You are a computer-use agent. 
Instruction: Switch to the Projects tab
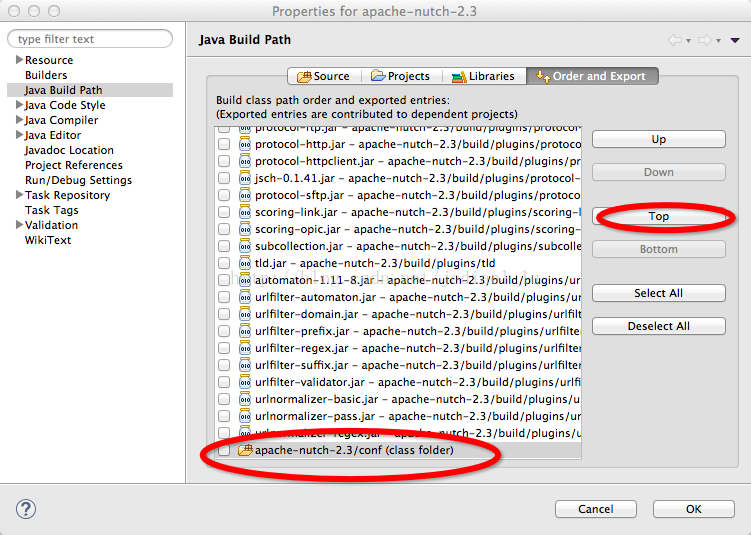pos(400,76)
